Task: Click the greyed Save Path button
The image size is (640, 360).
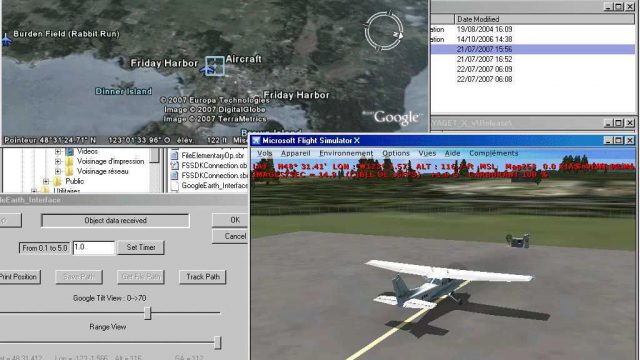Action: coord(79,277)
